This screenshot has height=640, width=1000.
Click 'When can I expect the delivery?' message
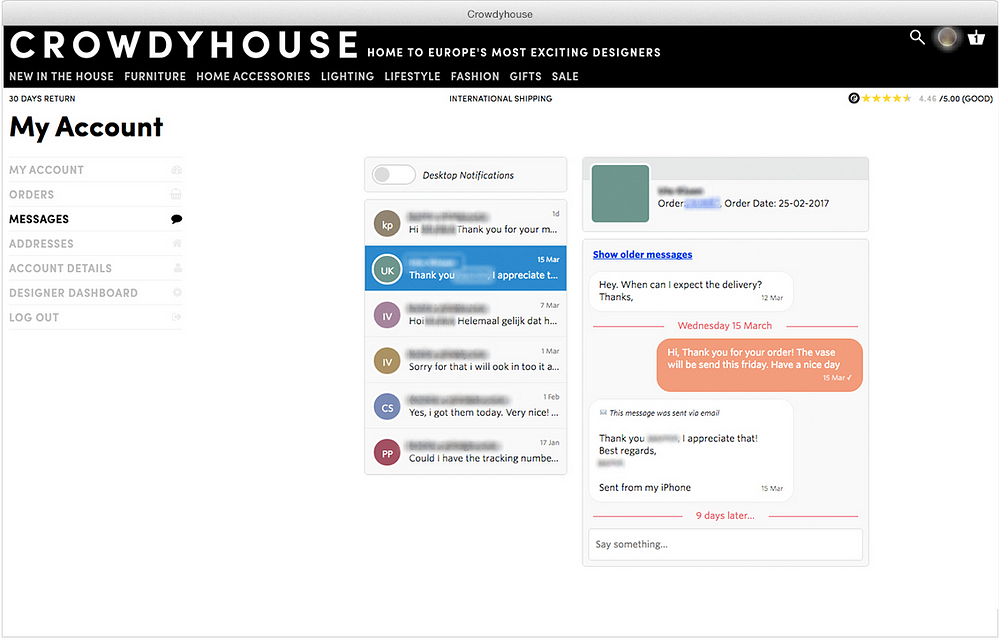pos(691,291)
